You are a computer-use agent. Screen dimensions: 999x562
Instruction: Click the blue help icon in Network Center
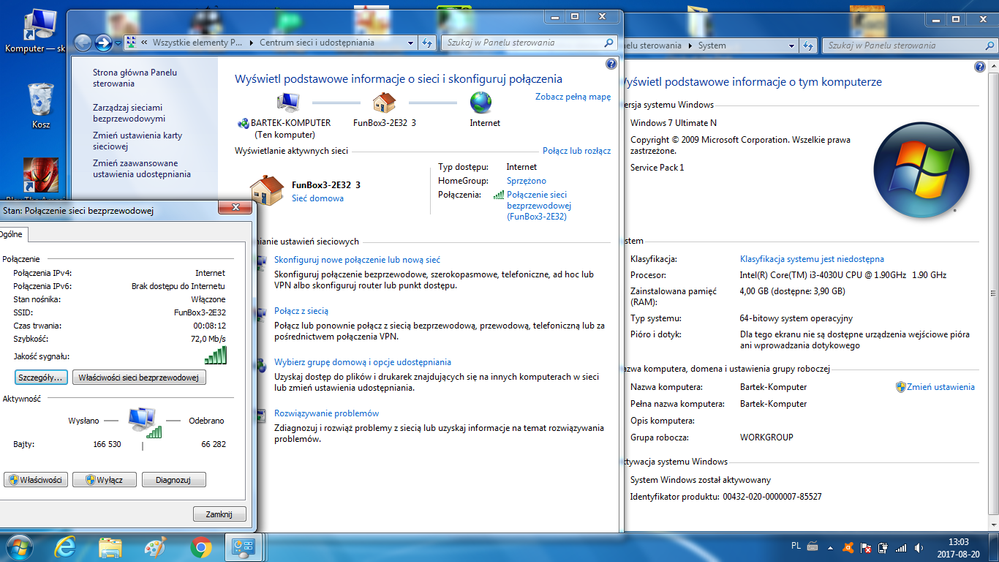(611, 65)
